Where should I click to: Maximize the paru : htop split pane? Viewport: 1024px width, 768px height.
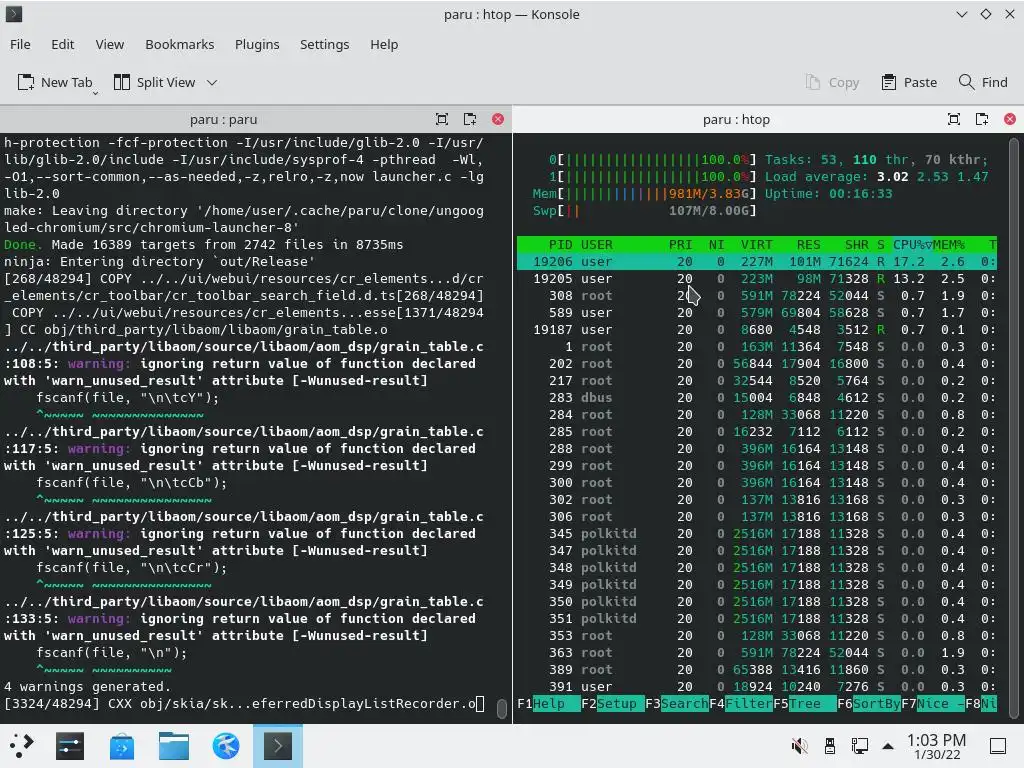[x=954, y=119]
